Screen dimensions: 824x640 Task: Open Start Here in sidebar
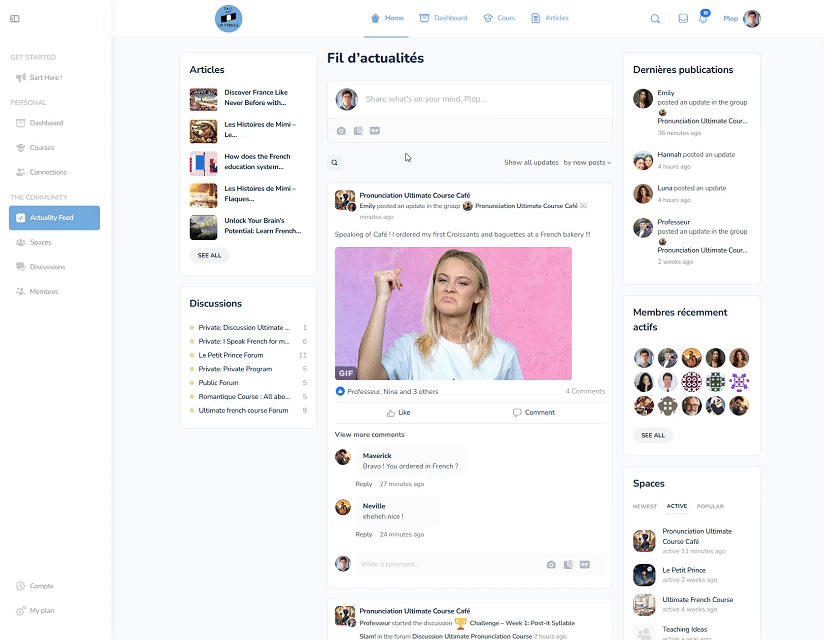tap(39, 78)
